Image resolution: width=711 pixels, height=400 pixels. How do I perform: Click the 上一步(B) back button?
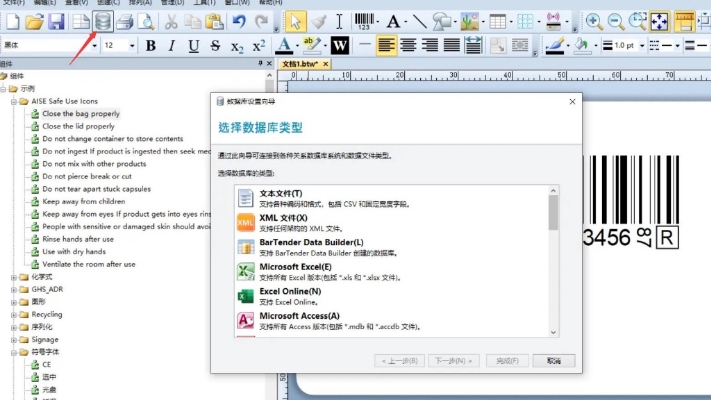(399, 361)
